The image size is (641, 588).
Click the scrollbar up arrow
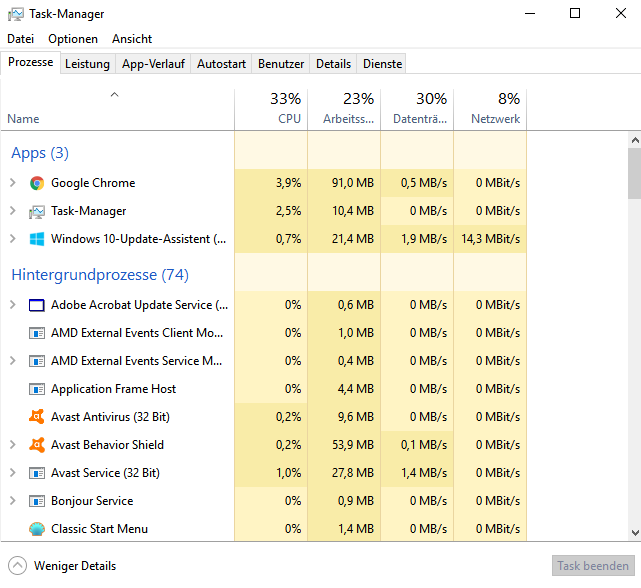point(635,140)
